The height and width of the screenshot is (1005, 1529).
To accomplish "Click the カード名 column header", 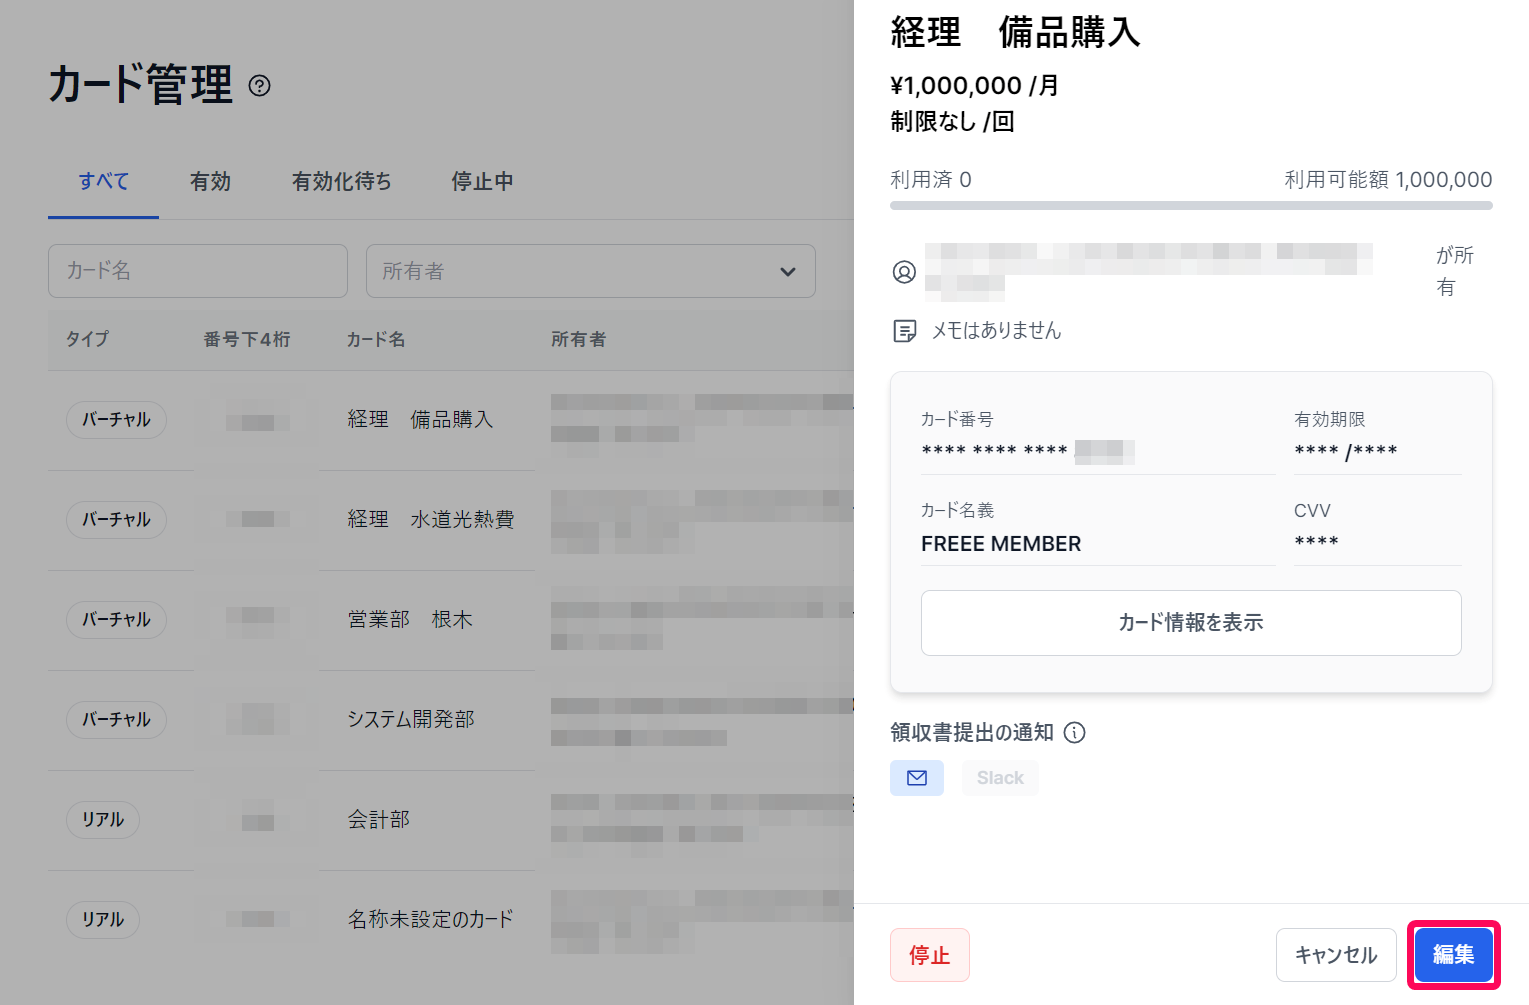I will 376,340.
